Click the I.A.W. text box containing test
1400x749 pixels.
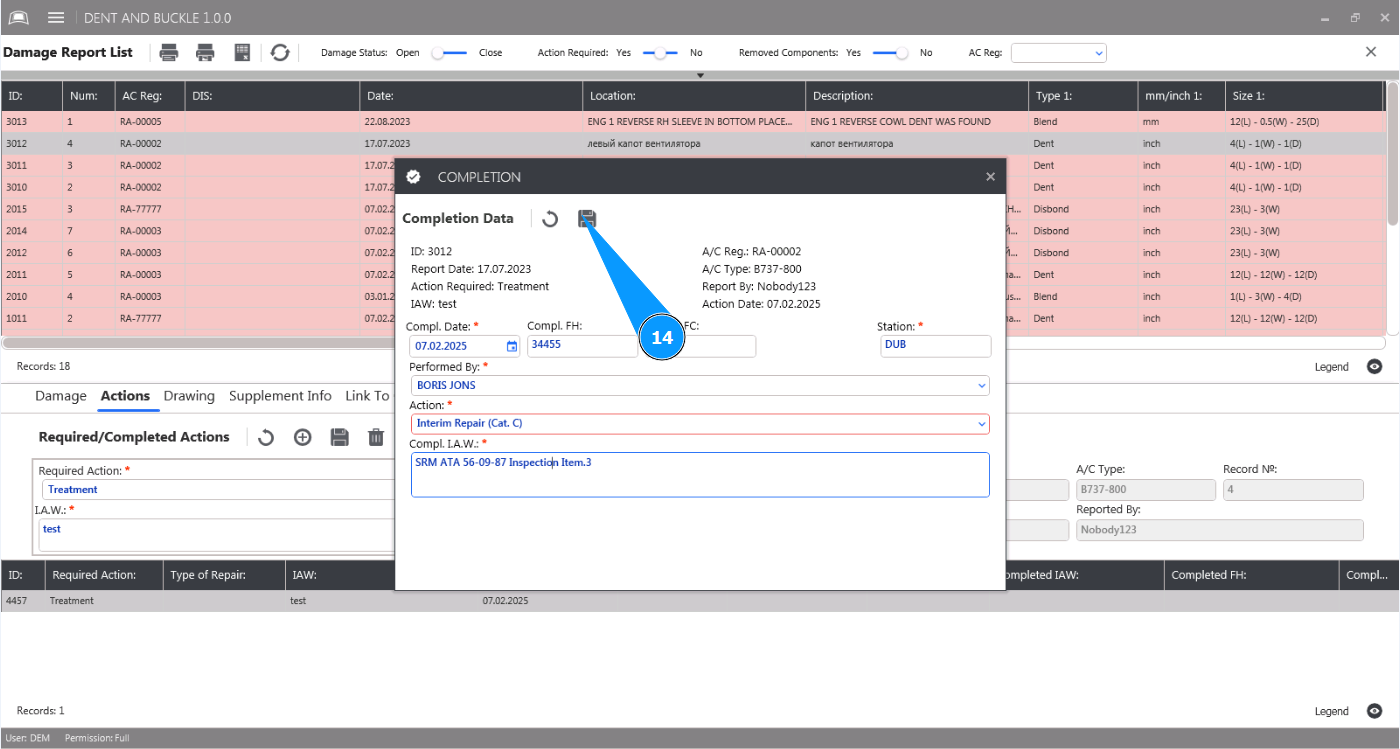click(218, 534)
